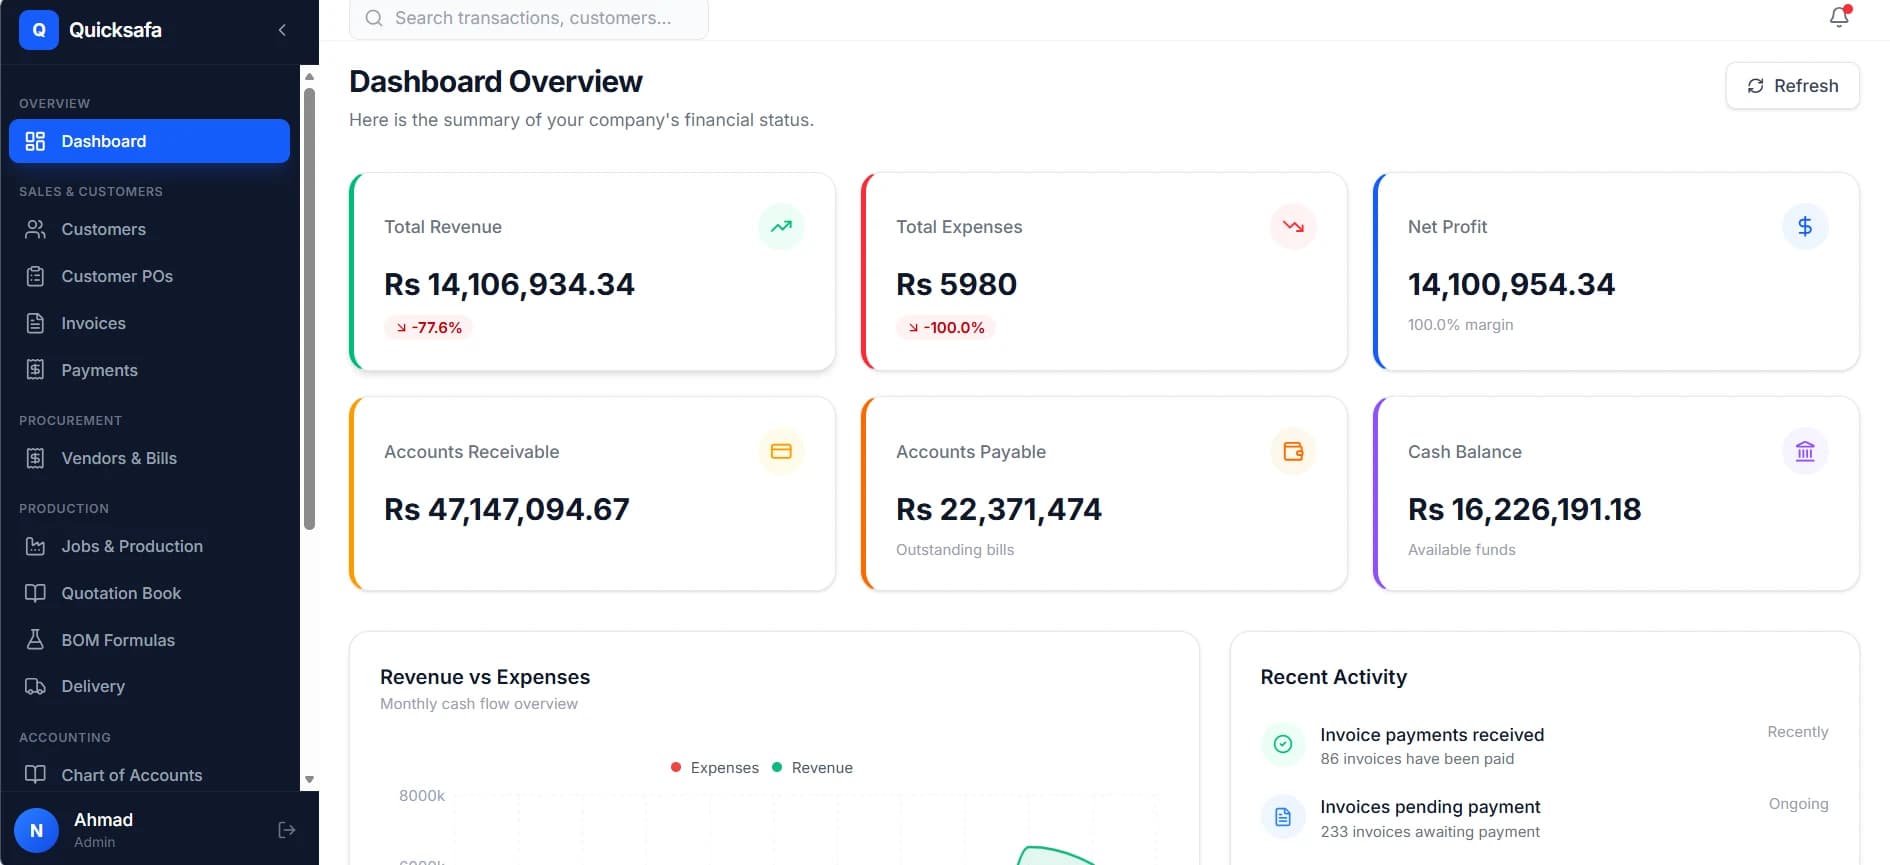
Task: Focus the search transactions field
Action: click(x=528, y=18)
